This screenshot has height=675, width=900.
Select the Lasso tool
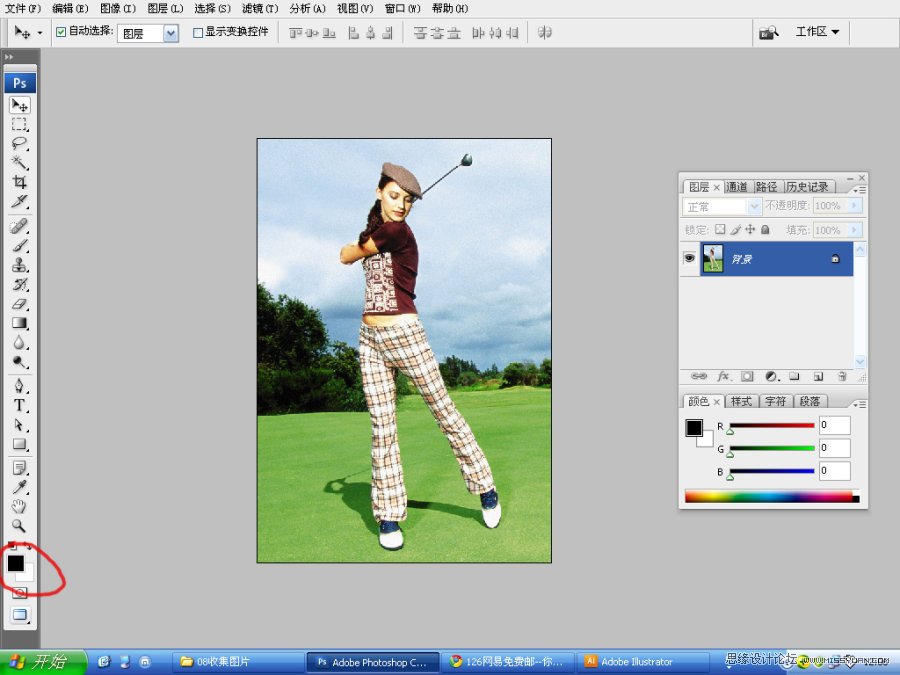click(19, 143)
